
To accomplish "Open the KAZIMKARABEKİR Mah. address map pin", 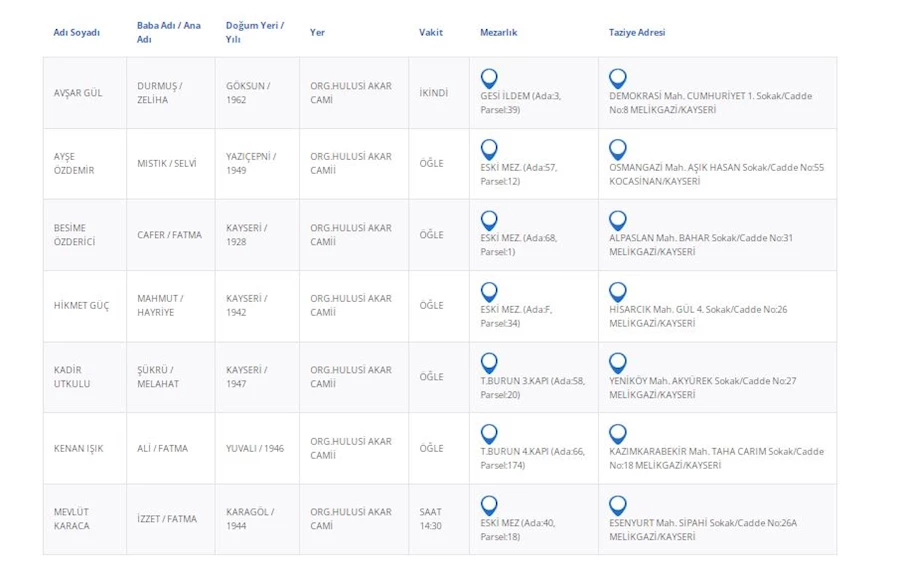I will 618,434.
